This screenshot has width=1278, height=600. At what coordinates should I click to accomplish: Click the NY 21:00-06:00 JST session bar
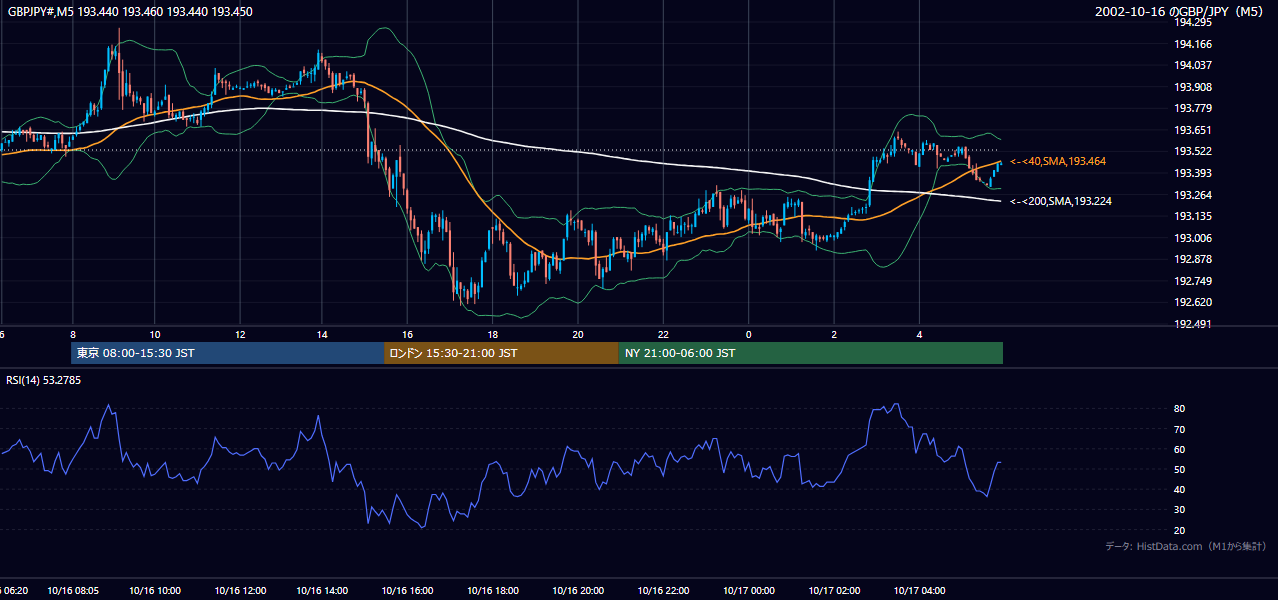coord(810,353)
